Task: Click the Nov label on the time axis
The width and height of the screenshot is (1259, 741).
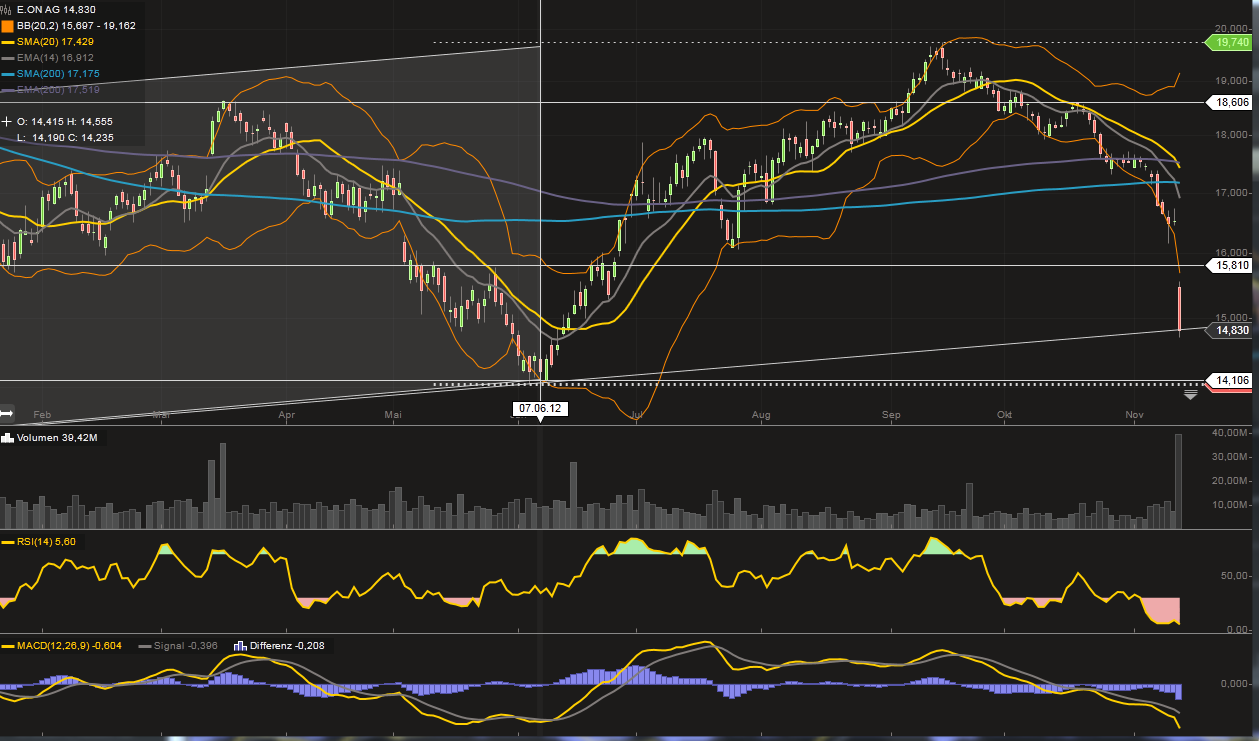Action: click(x=1134, y=413)
